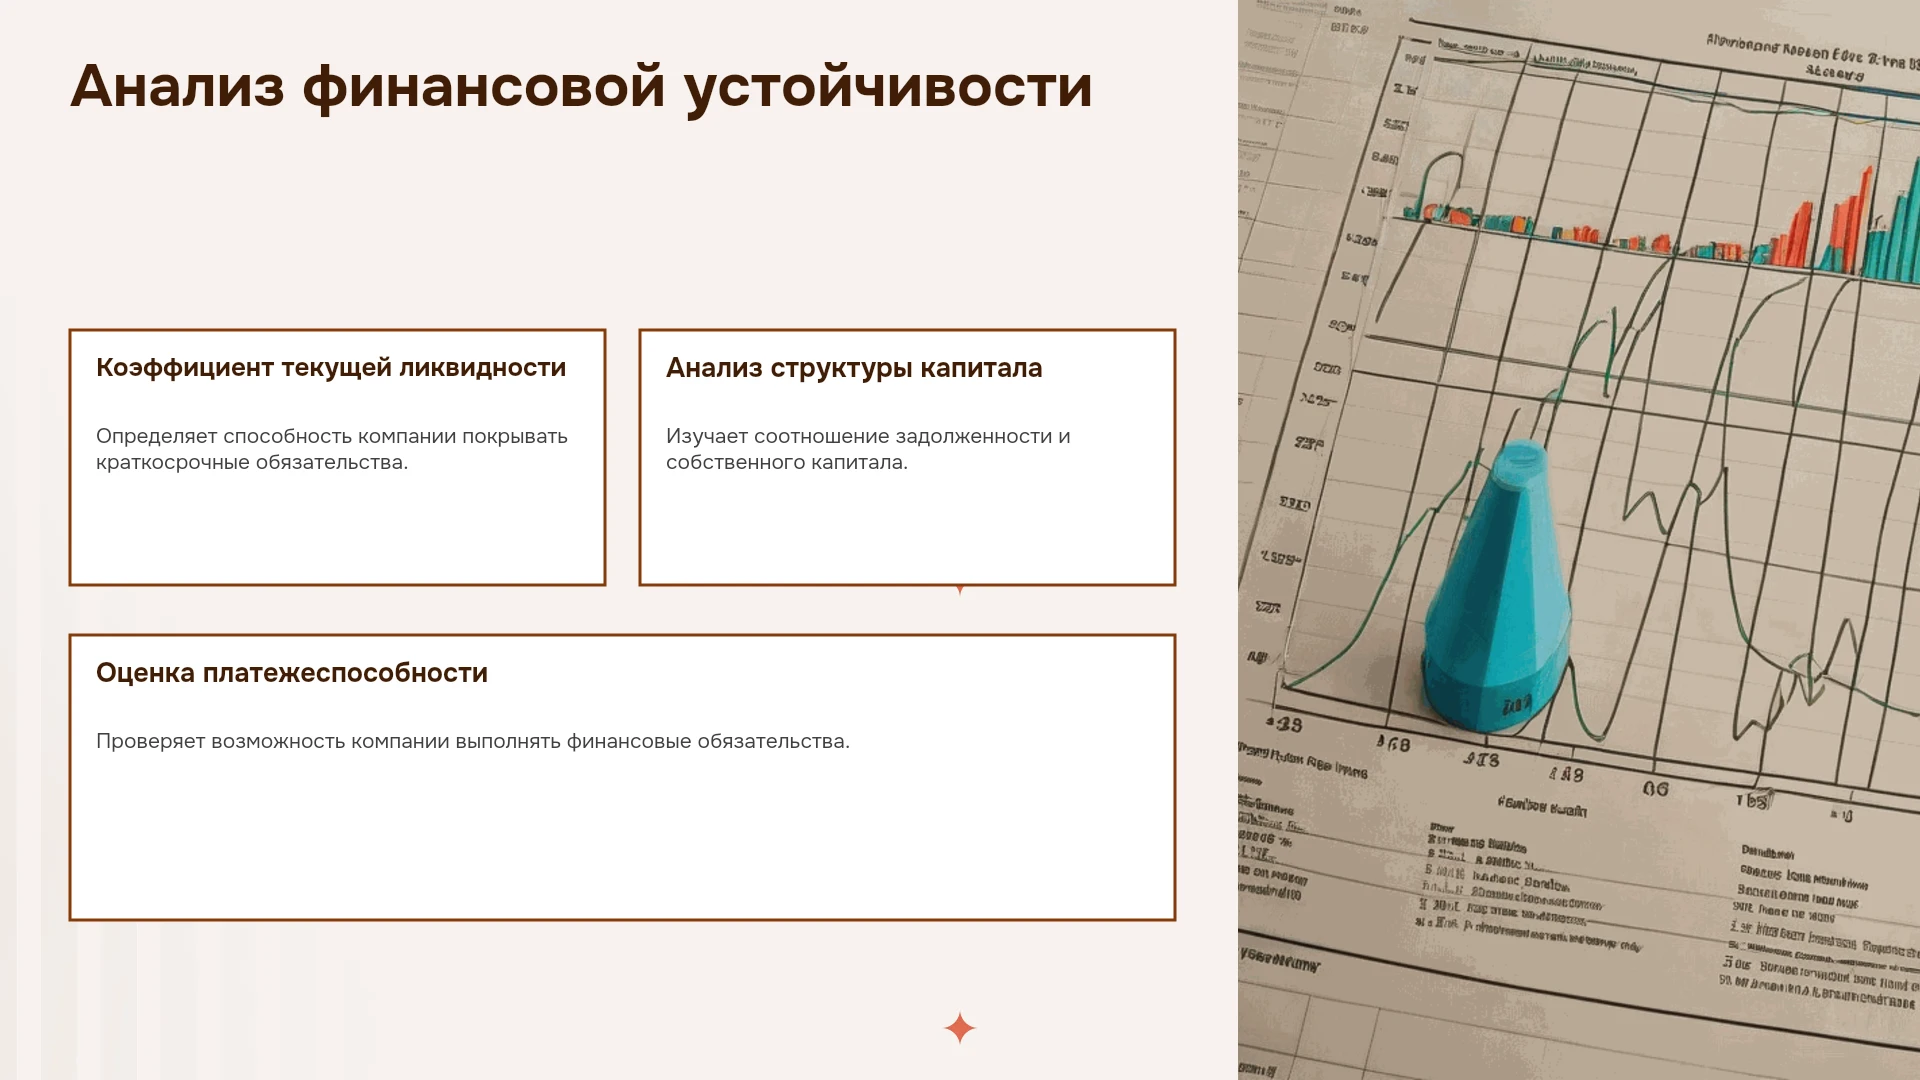Click the chart header text at image top
Screen dimensions: 1920x1080
1810,58
